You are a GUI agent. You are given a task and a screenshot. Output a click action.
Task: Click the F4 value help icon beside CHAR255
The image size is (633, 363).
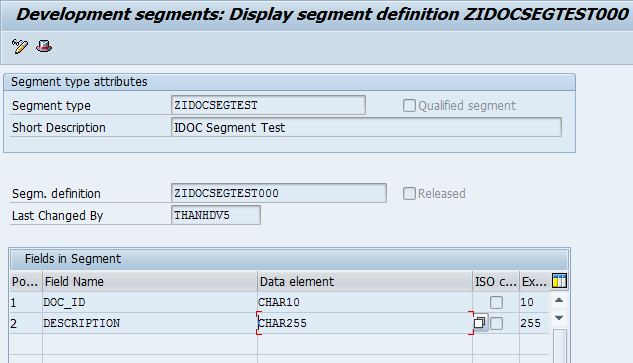click(x=480, y=323)
